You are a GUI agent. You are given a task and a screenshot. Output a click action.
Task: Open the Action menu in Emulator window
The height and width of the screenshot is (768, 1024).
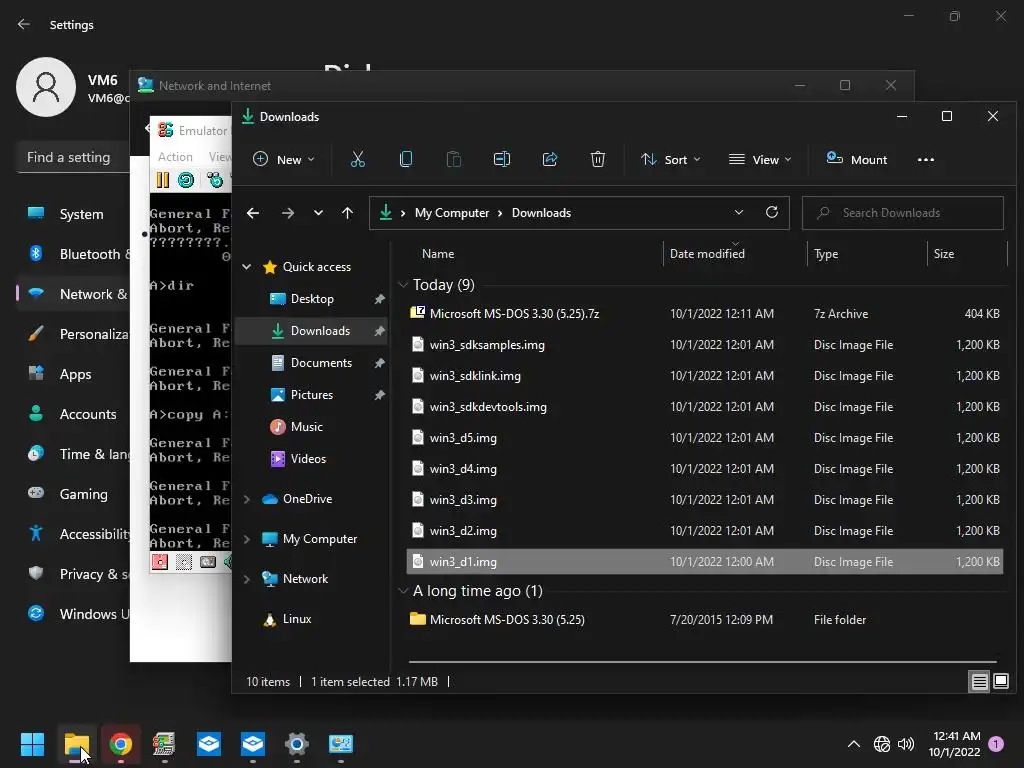pos(175,157)
